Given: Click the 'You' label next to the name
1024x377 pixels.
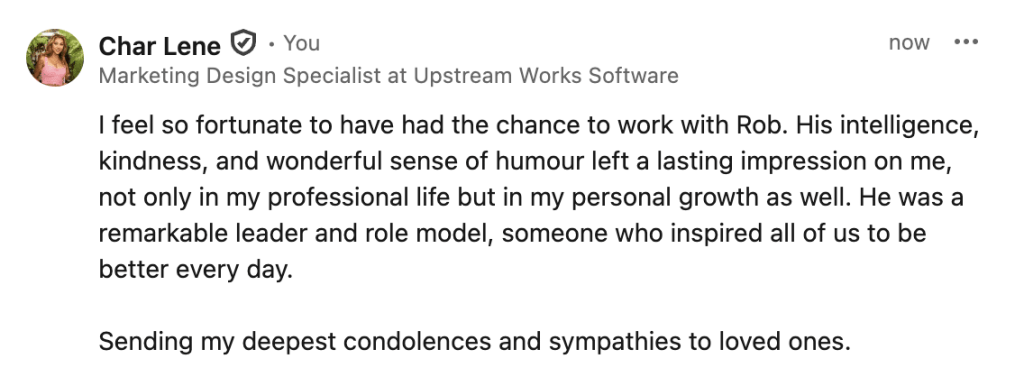Looking at the screenshot, I should [302, 43].
